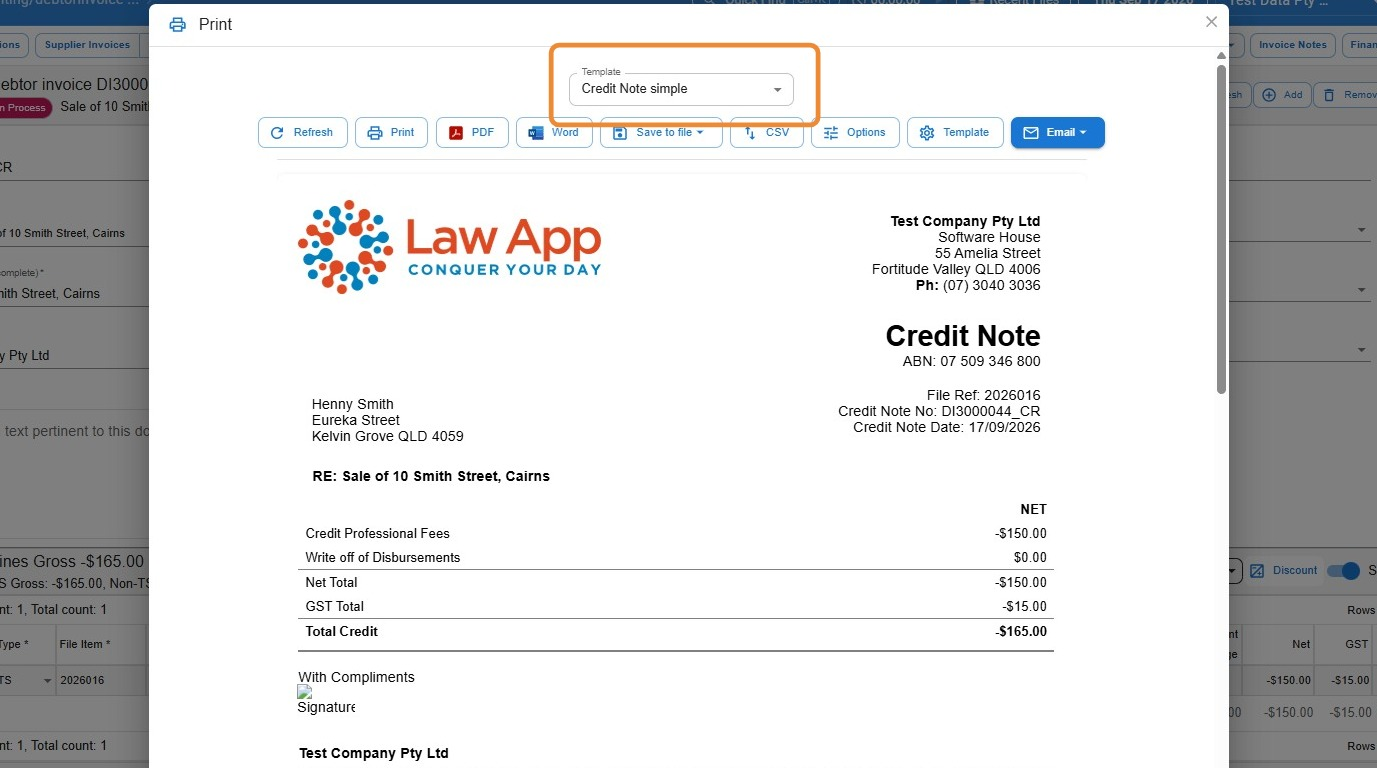The image size is (1377, 768).
Task: Click File Ref: 2026016 text
Action: click(983, 395)
